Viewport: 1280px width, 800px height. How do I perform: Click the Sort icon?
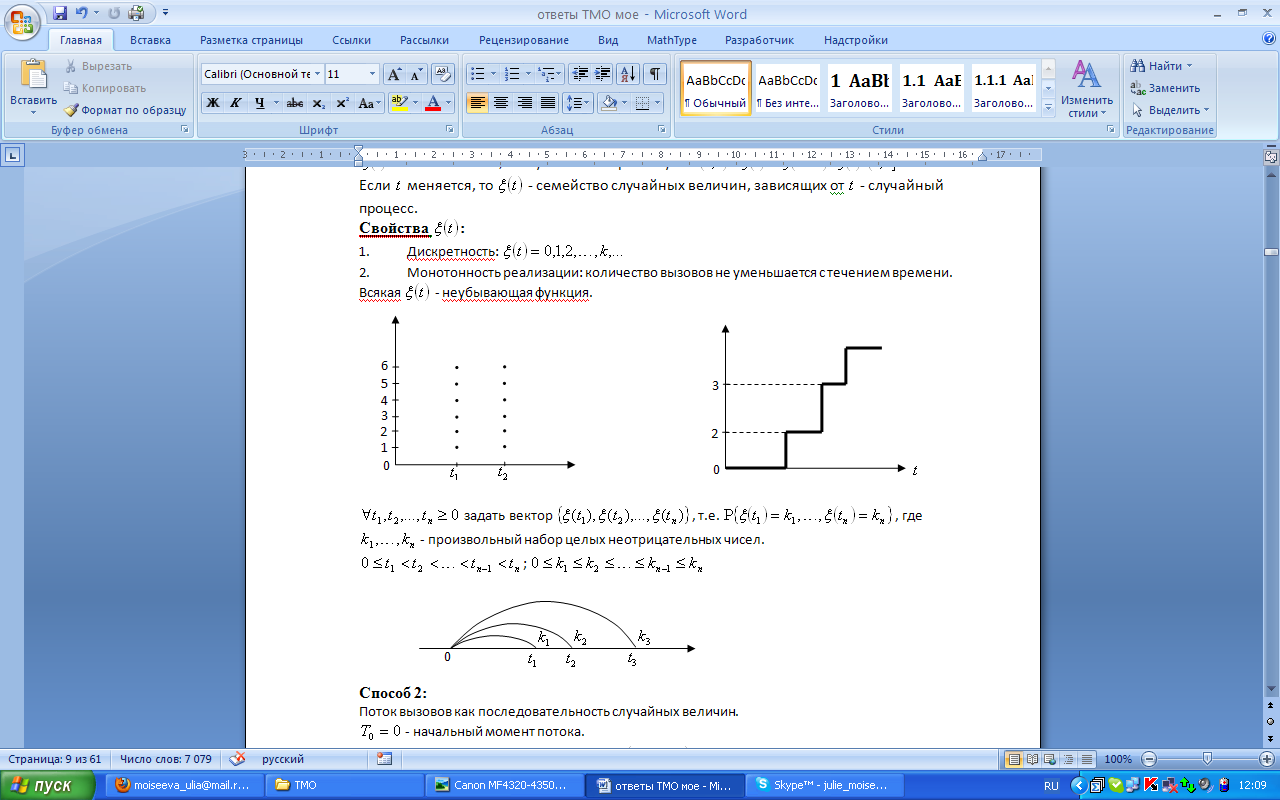[x=629, y=74]
